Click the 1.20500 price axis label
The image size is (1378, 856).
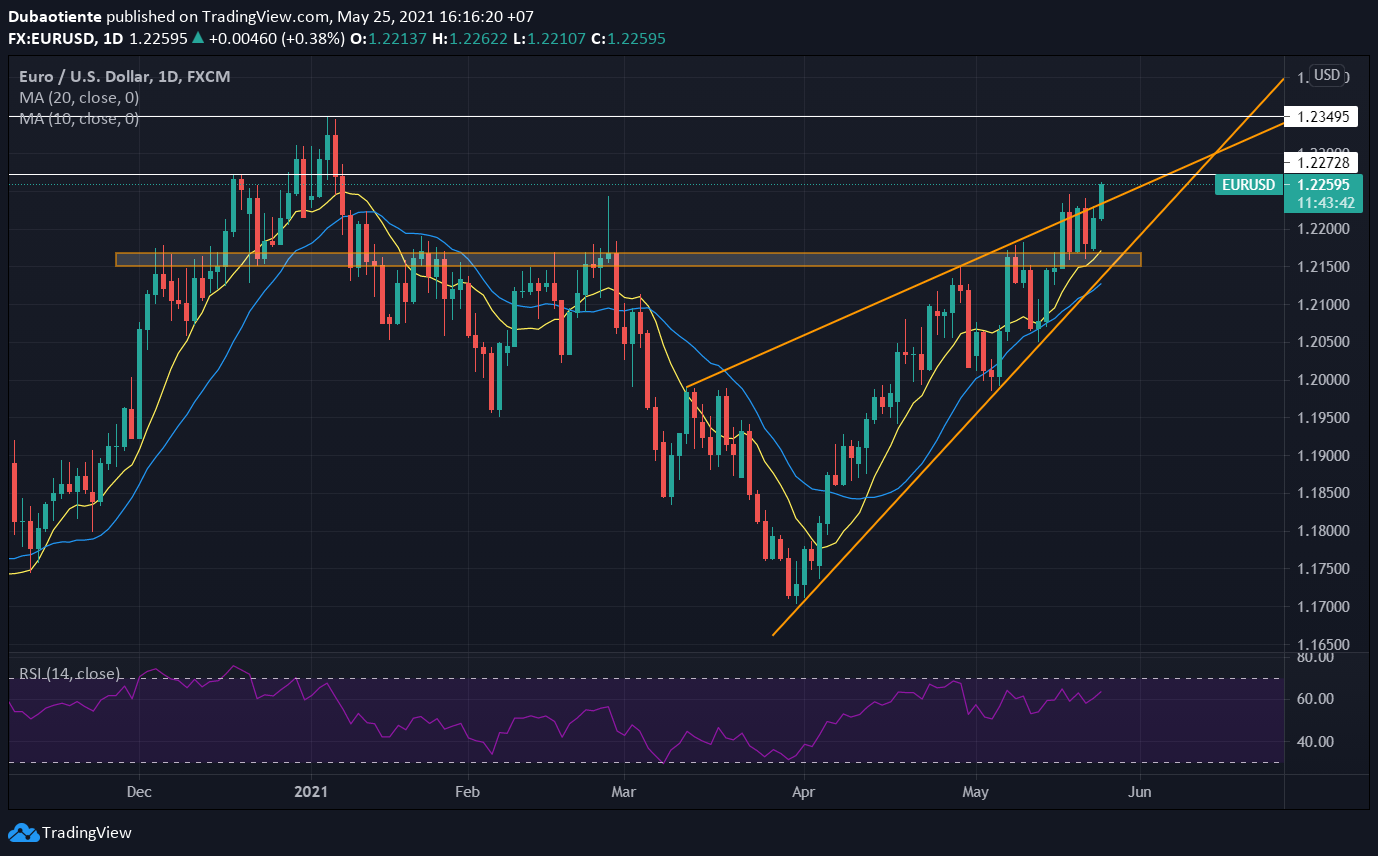click(1321, 342)
